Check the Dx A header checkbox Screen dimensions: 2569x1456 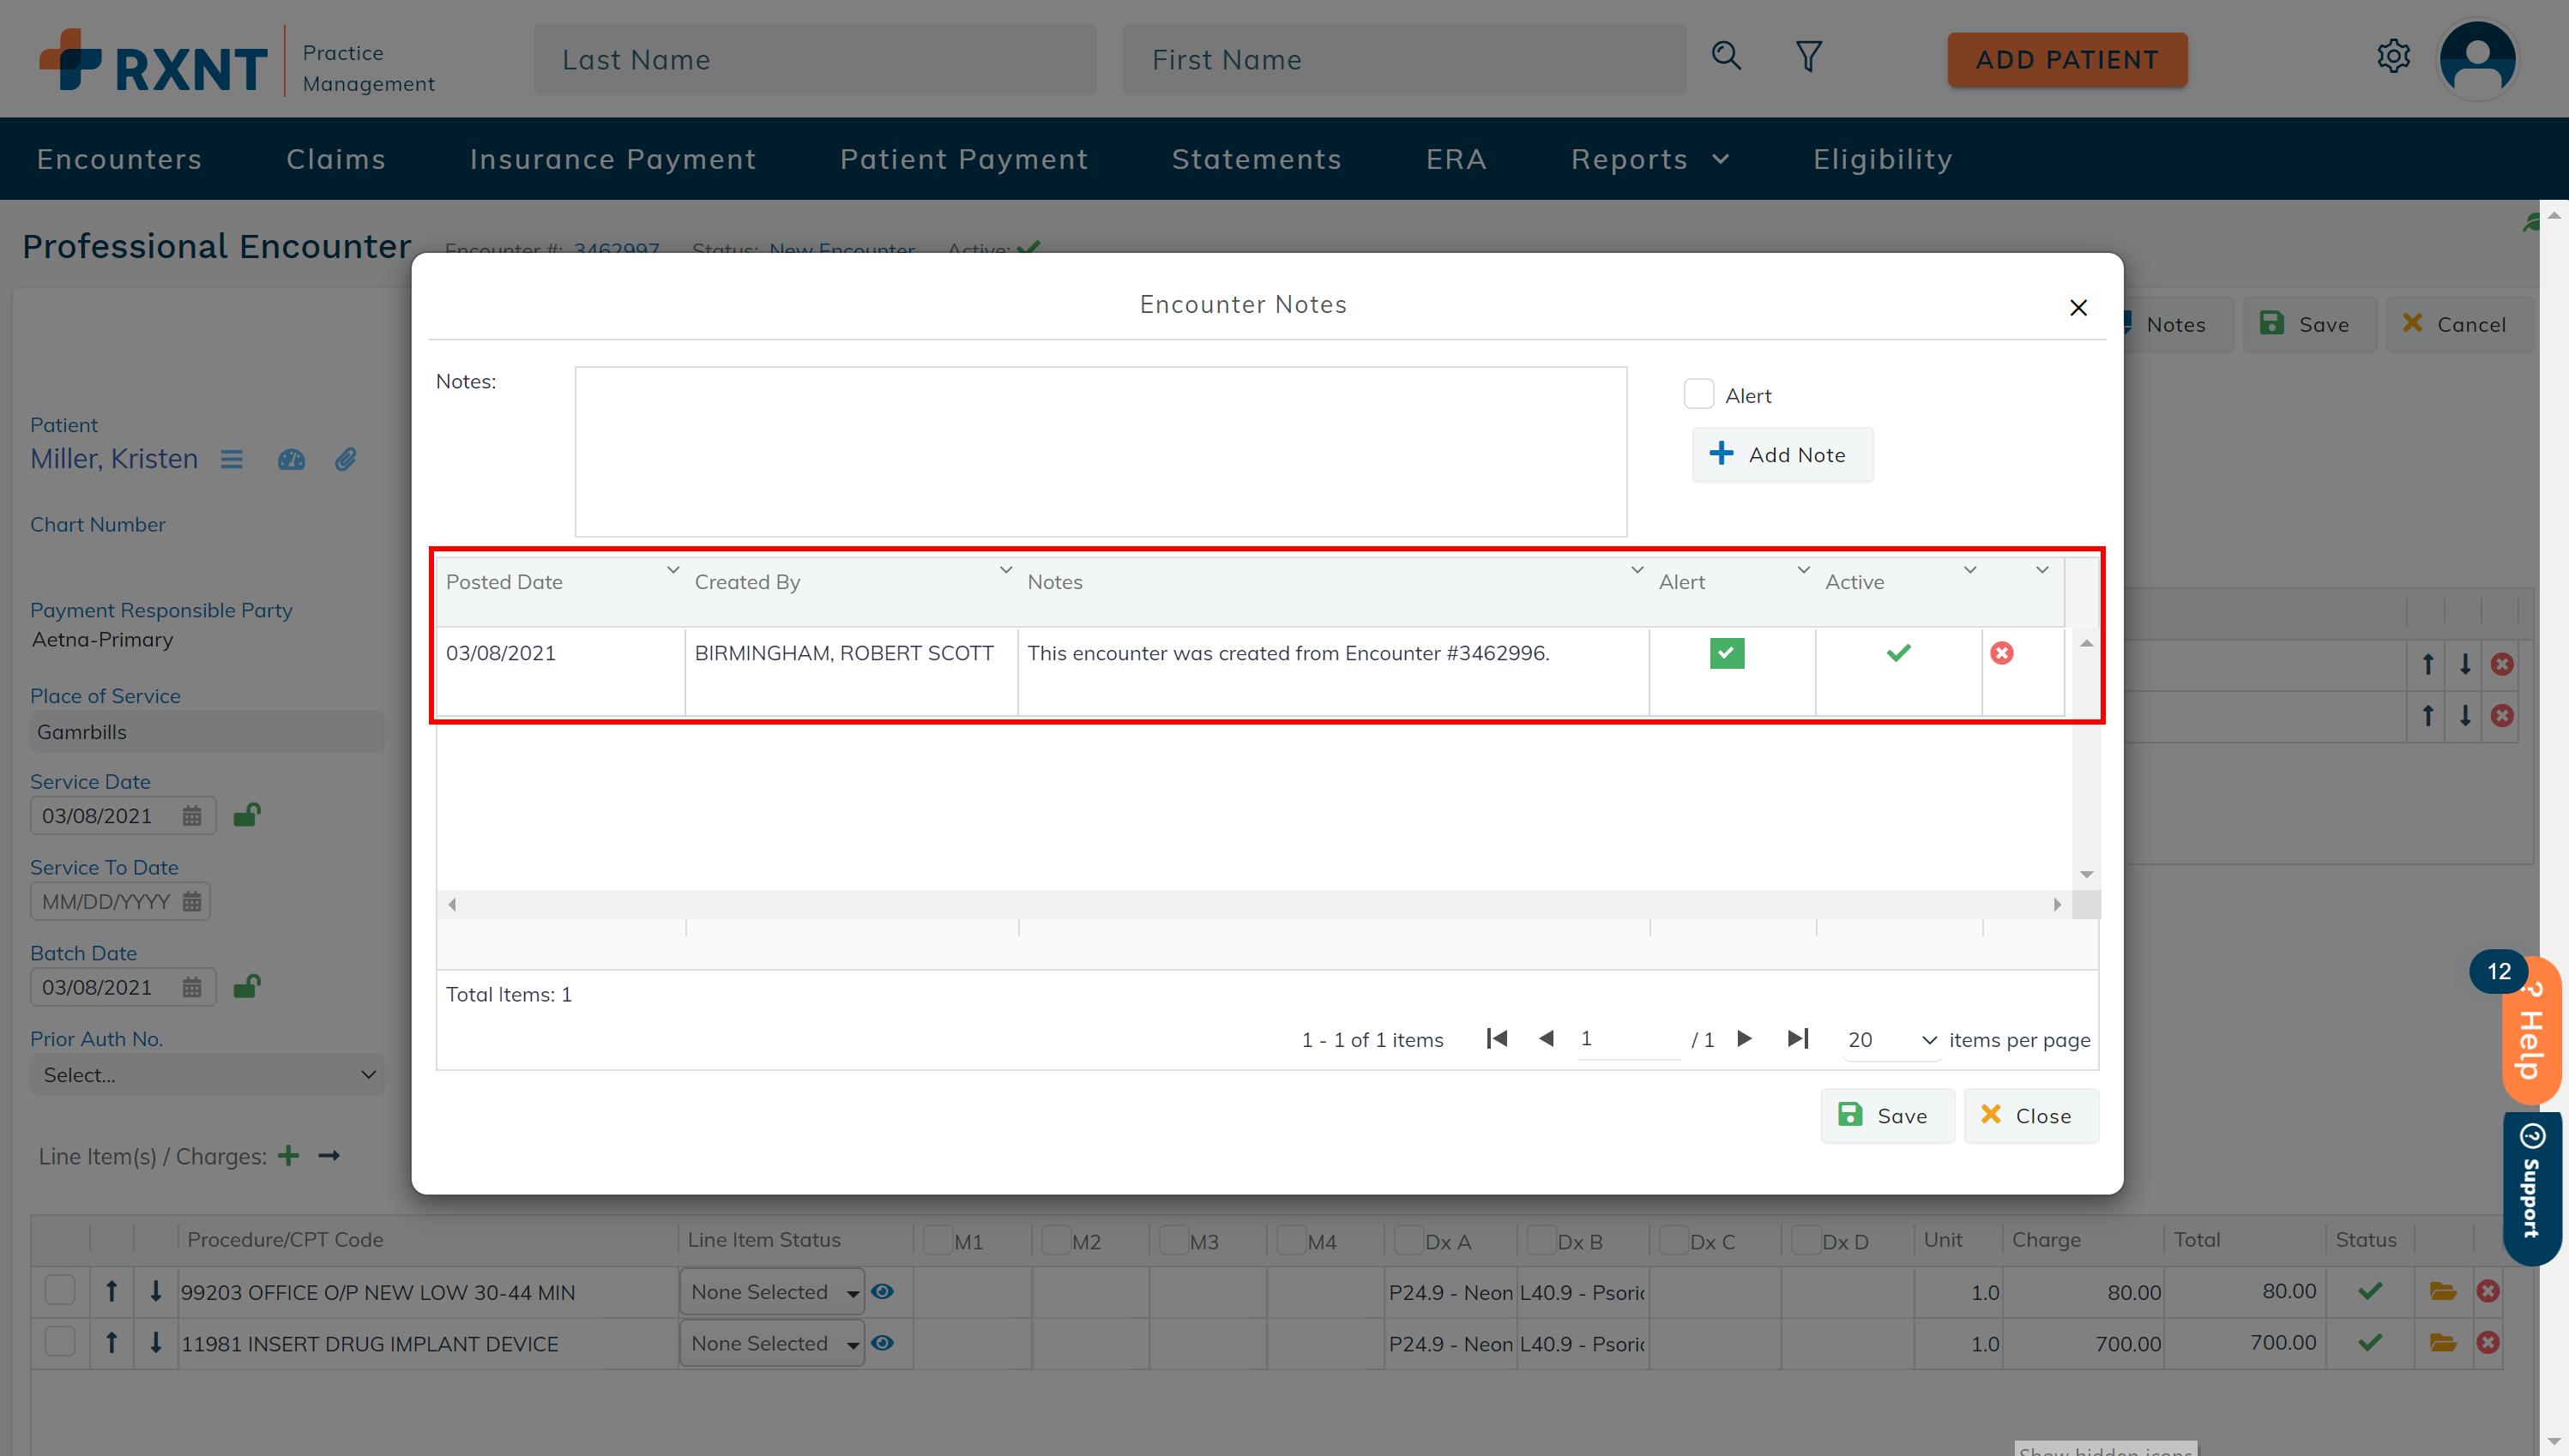(x=1409, y=1241)
